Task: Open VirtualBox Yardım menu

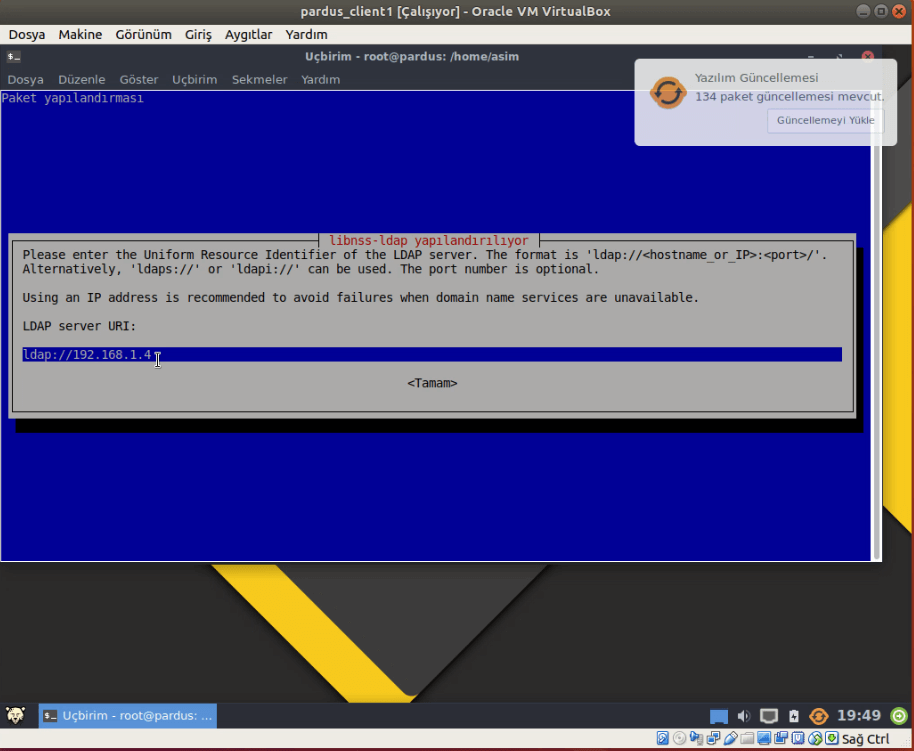Action: [x=306, y=34]
